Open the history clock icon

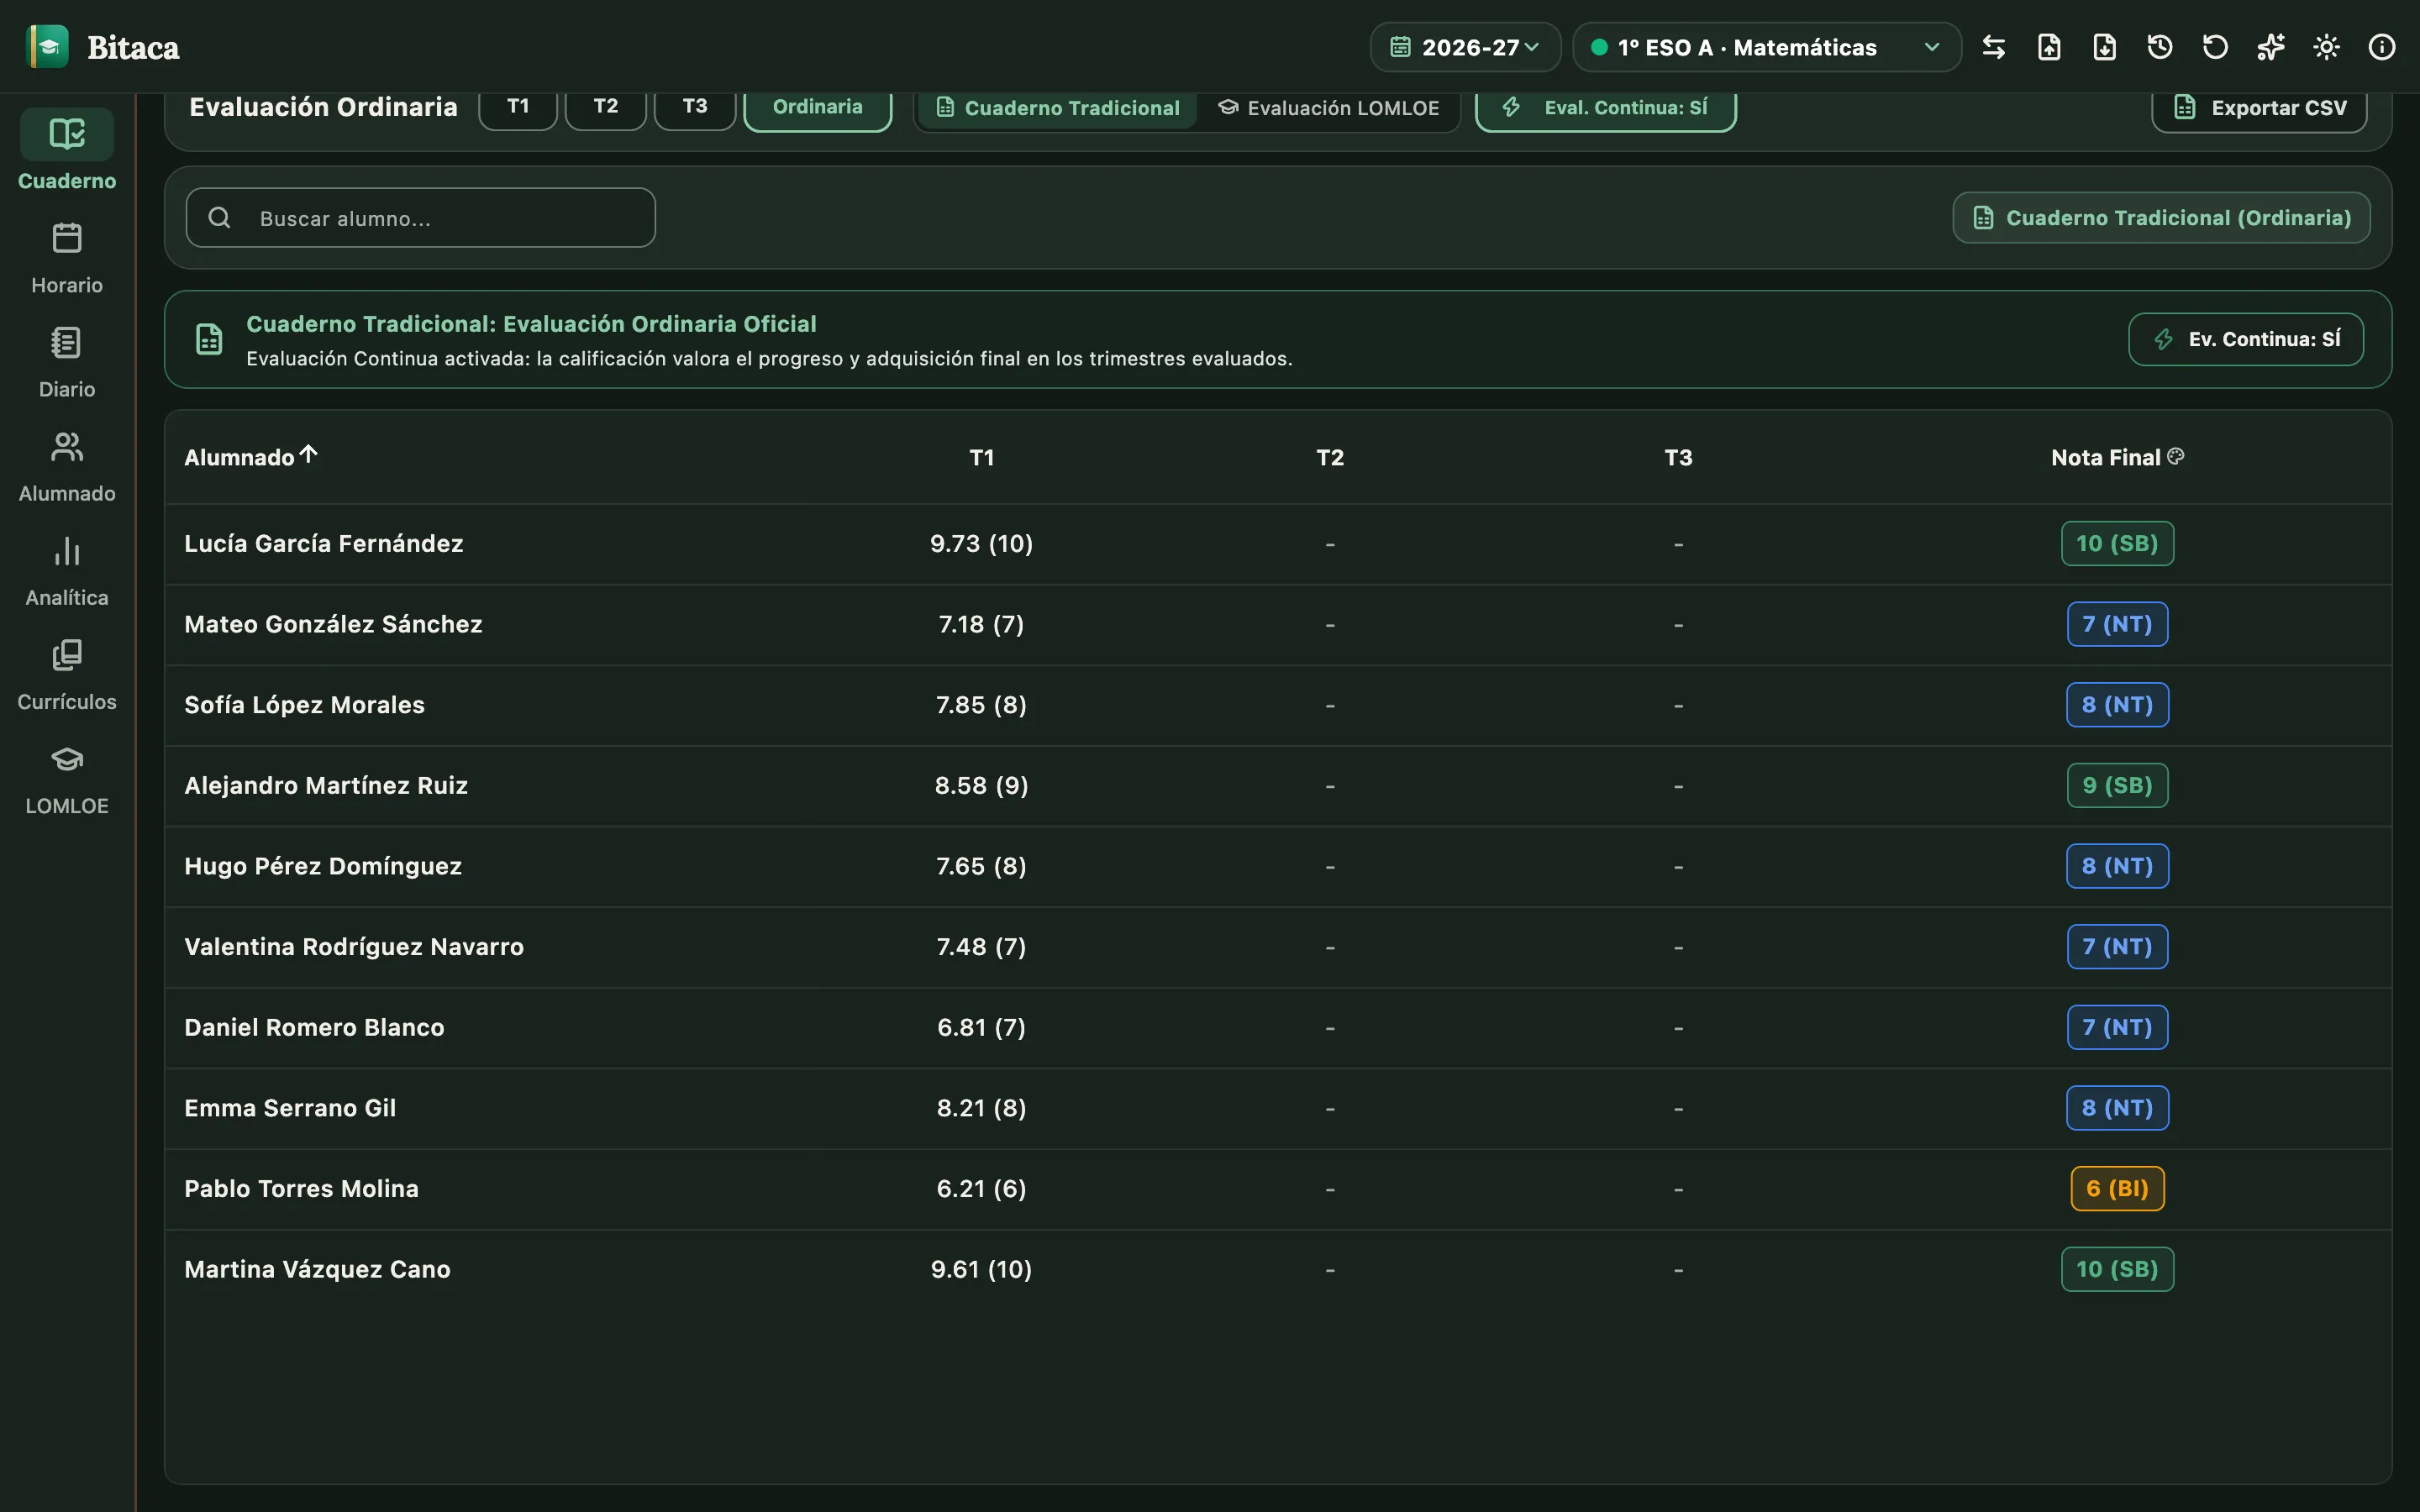pos(2160,47)
